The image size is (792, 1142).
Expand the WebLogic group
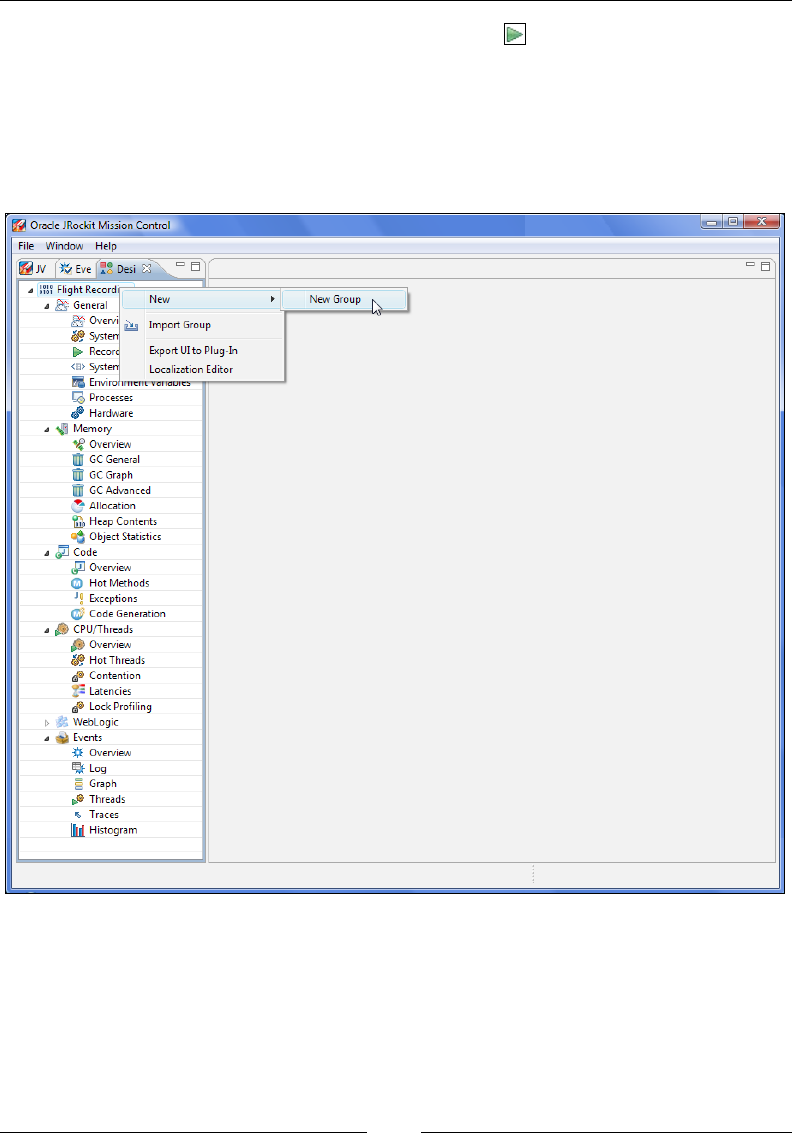[47, 722]
